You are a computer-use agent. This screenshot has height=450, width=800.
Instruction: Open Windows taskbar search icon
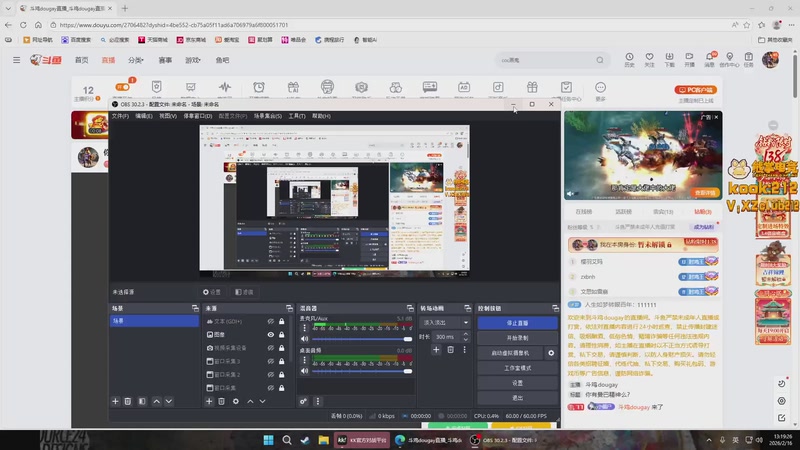pyautogui.click(x=287, y=440)
